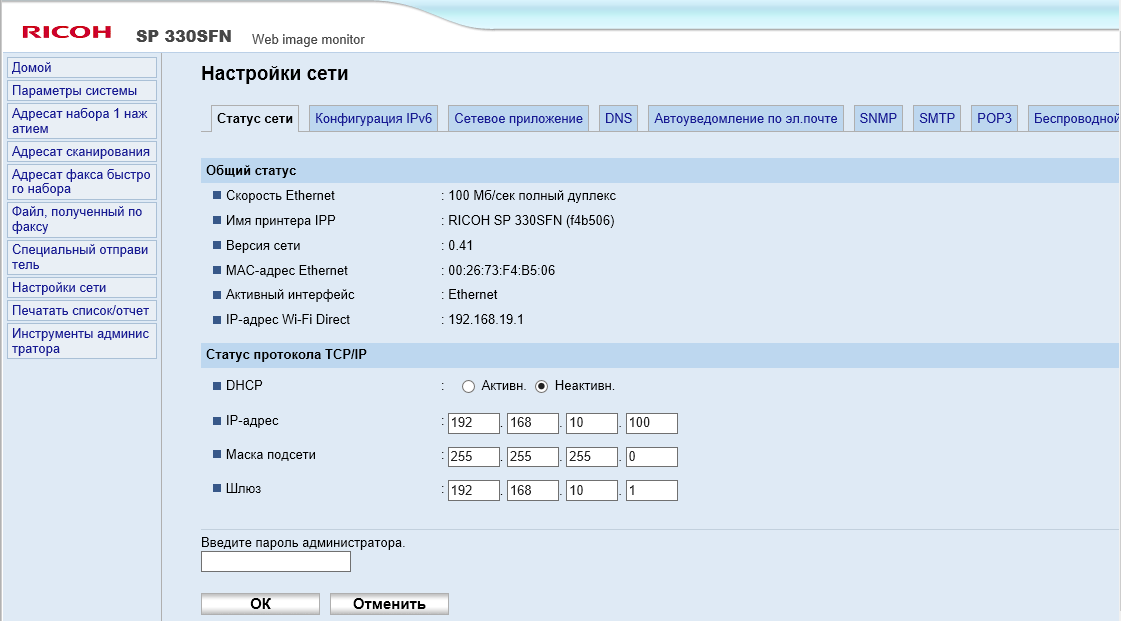Click the Отменить button
1121x621 pixels.
coord(389,604)
